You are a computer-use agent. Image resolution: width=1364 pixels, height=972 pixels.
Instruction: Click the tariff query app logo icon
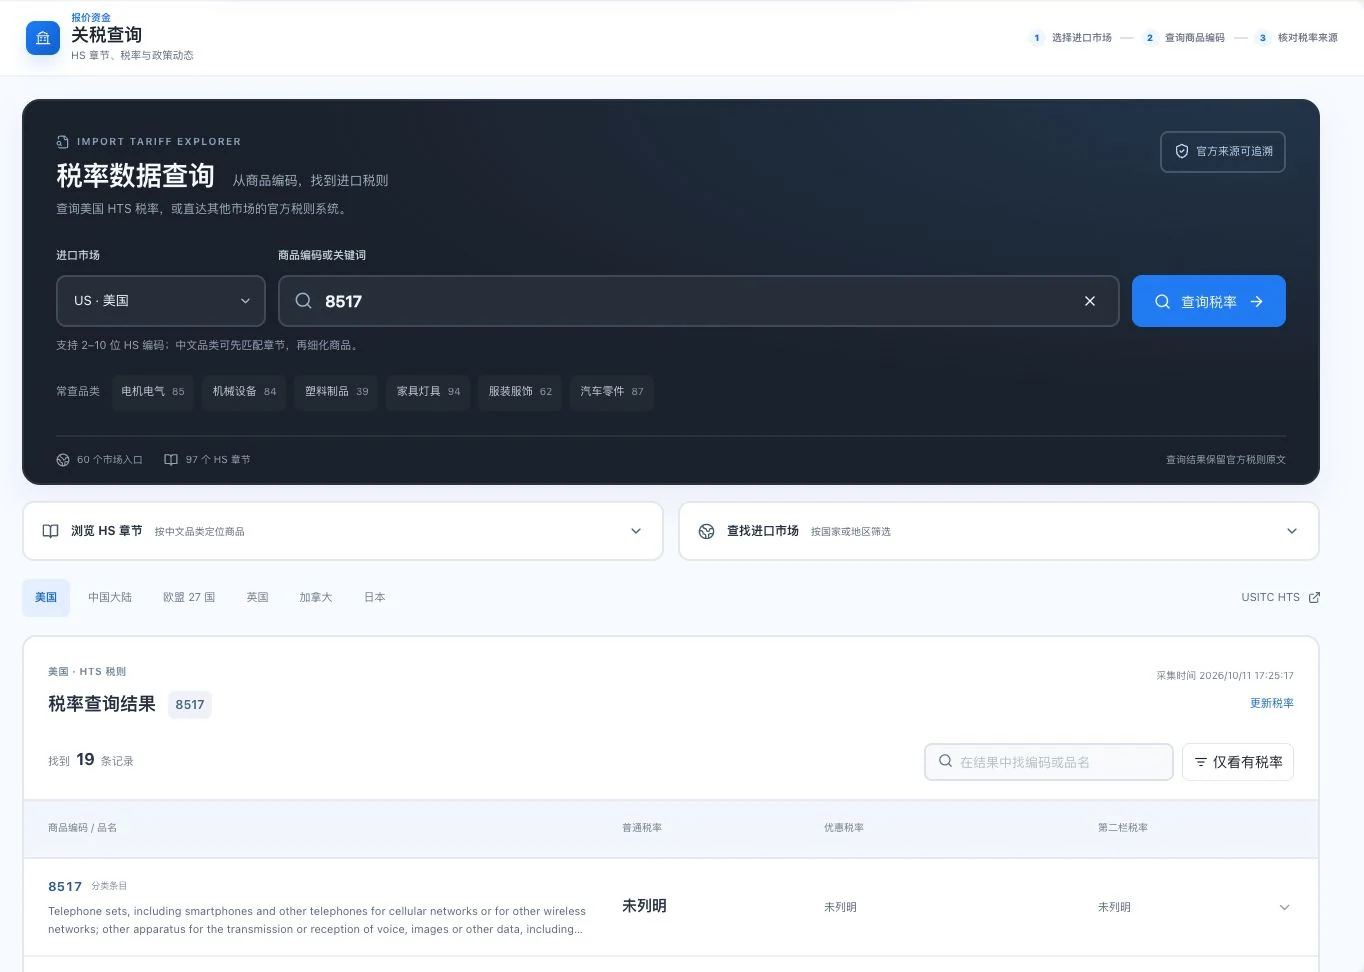pos(43,38)
